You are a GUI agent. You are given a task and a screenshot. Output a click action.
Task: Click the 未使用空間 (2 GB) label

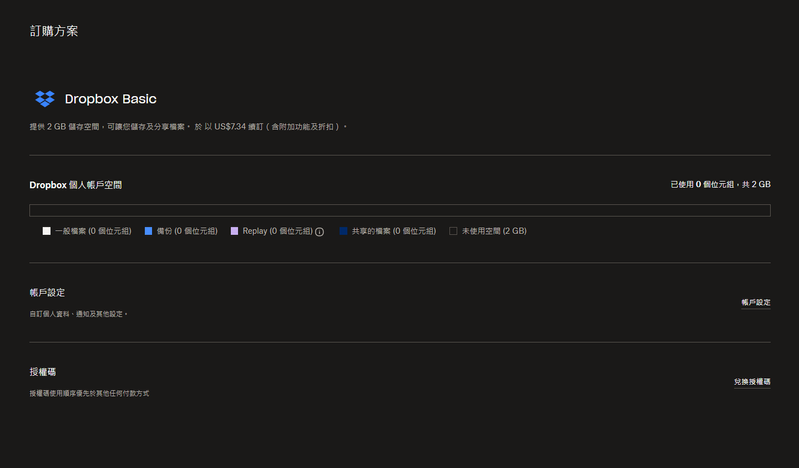494,231
